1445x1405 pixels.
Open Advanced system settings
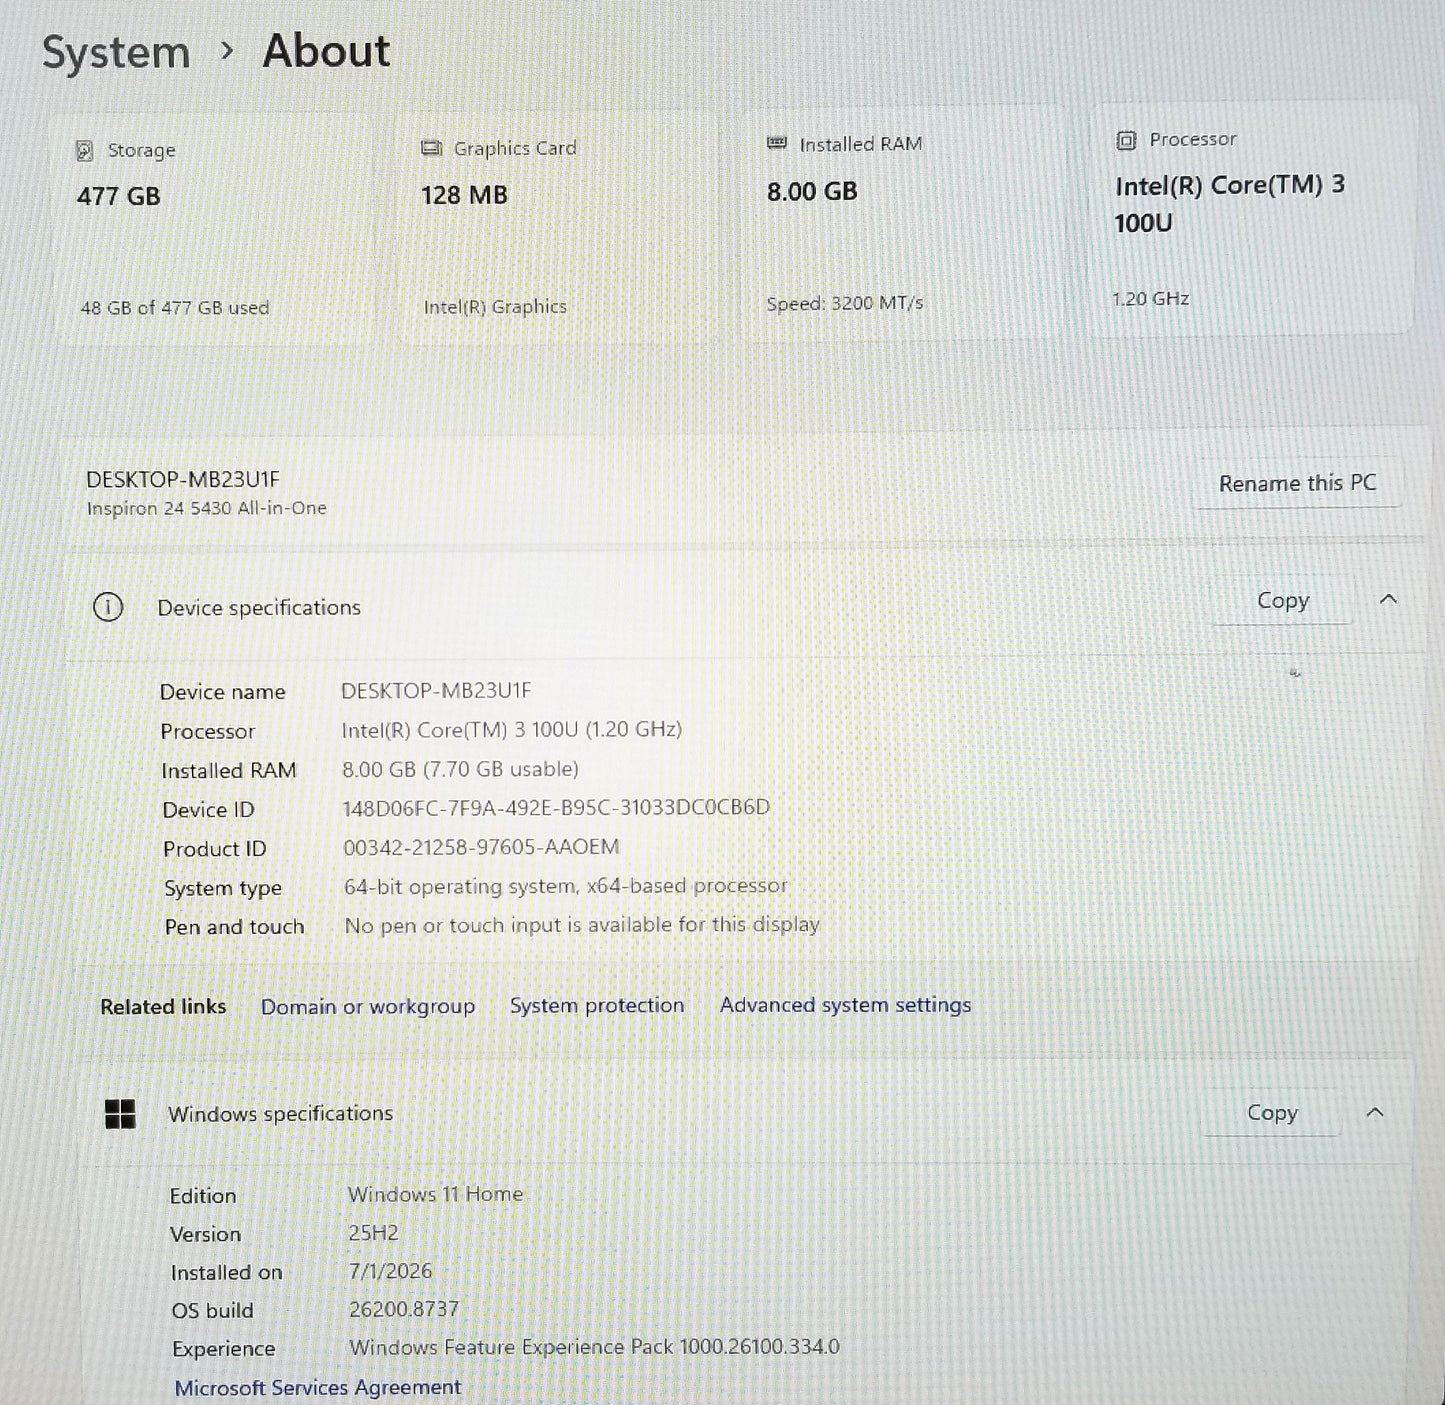point(846,1005)
